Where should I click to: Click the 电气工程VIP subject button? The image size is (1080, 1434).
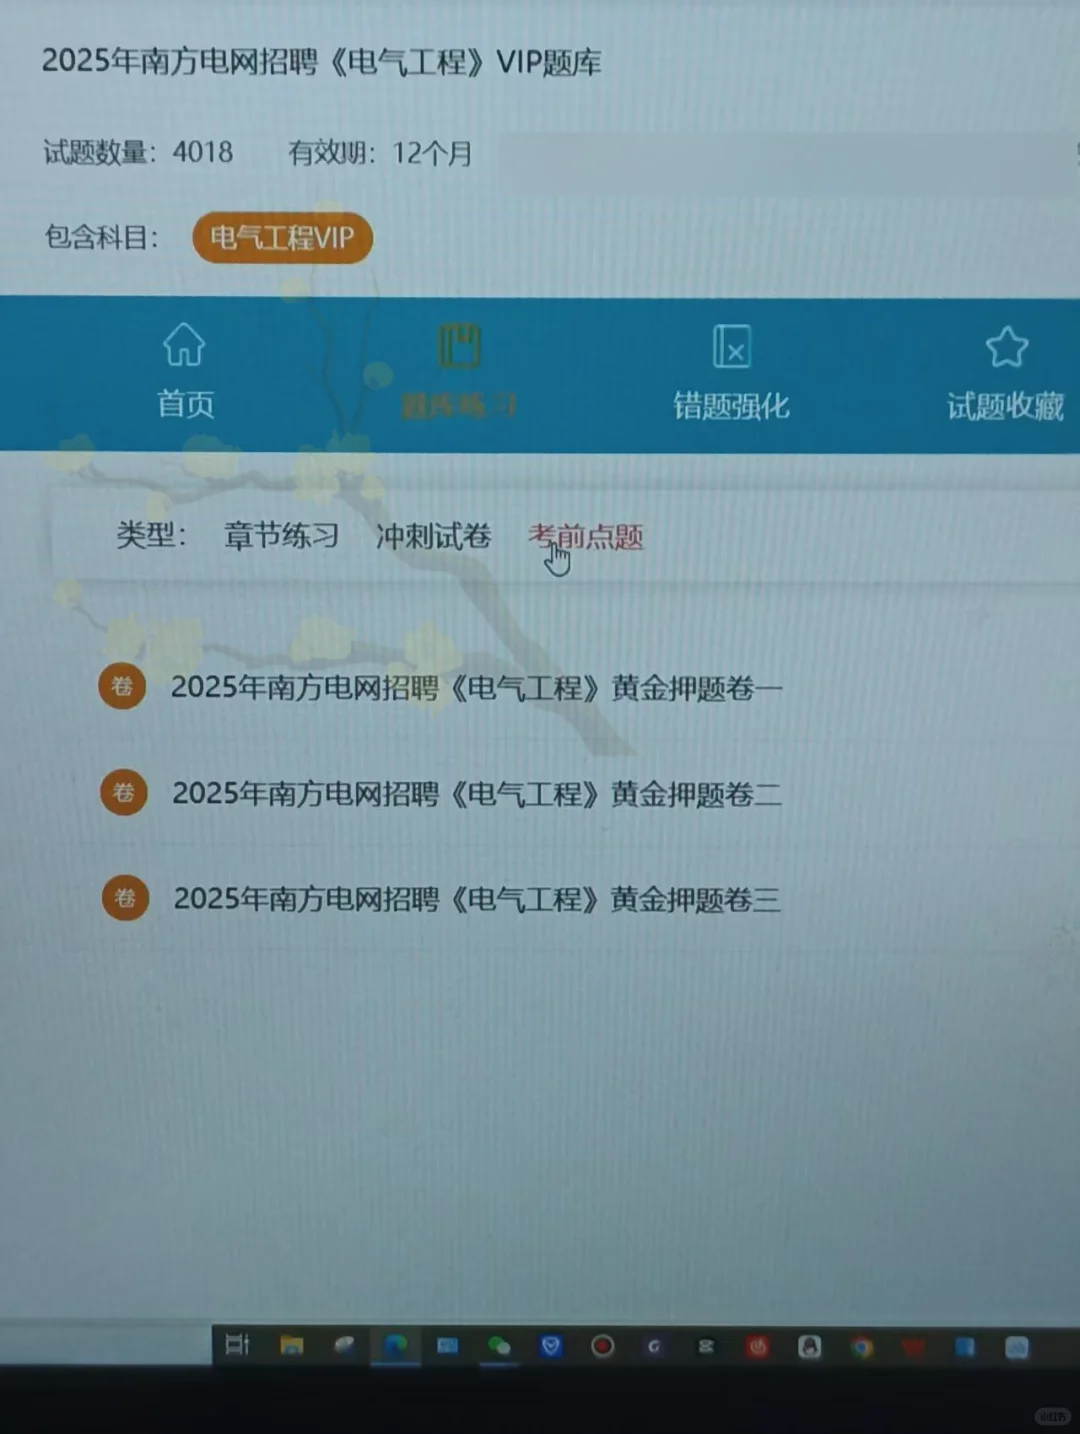(282, 238)
